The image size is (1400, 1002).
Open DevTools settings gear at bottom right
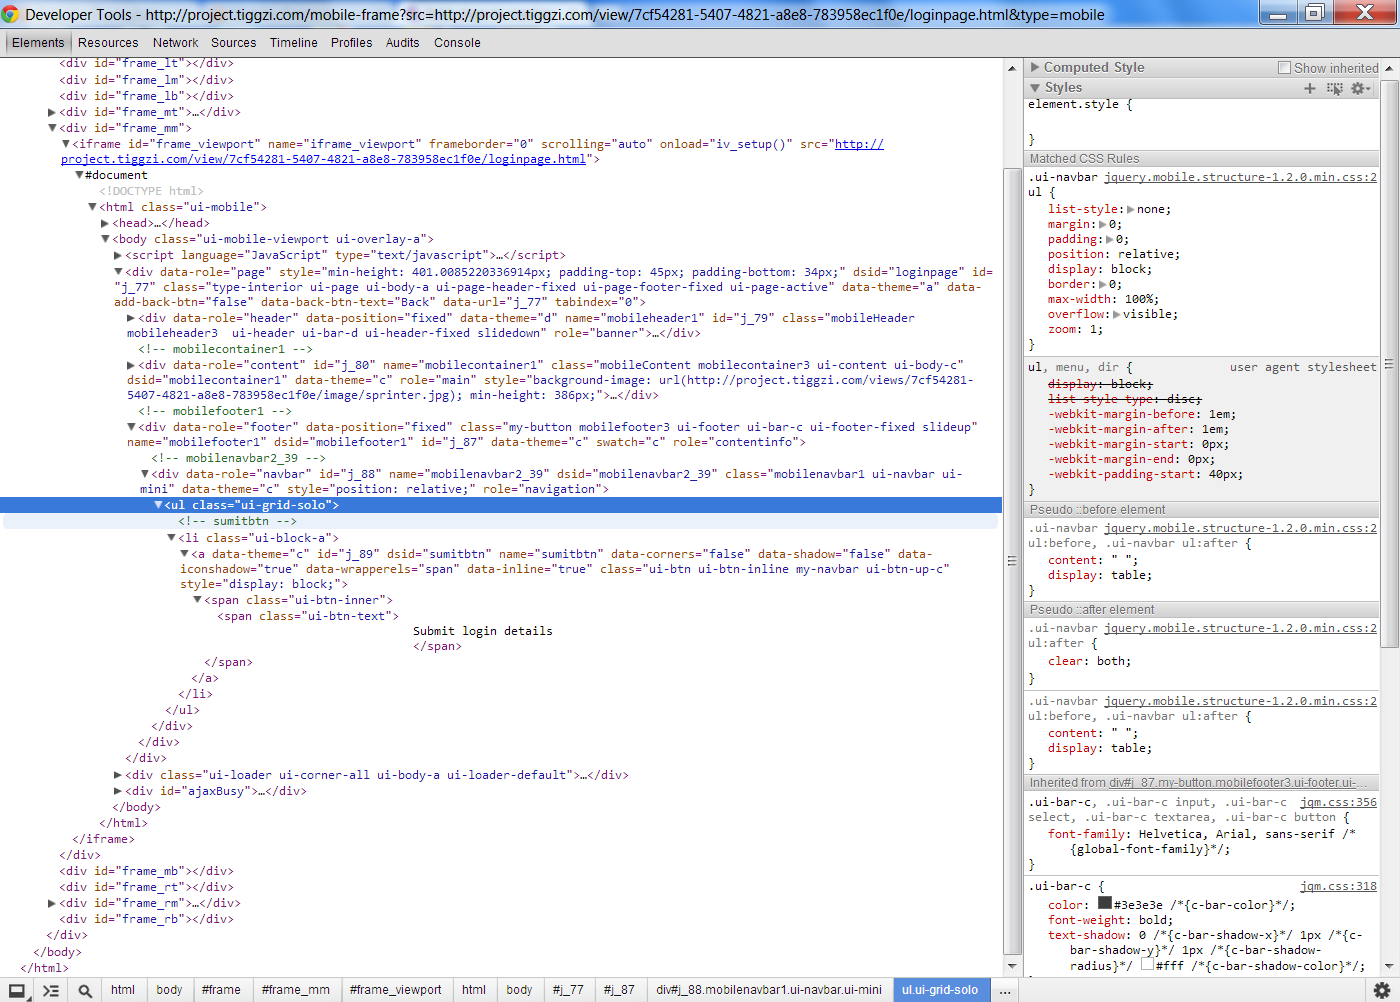1382,990
